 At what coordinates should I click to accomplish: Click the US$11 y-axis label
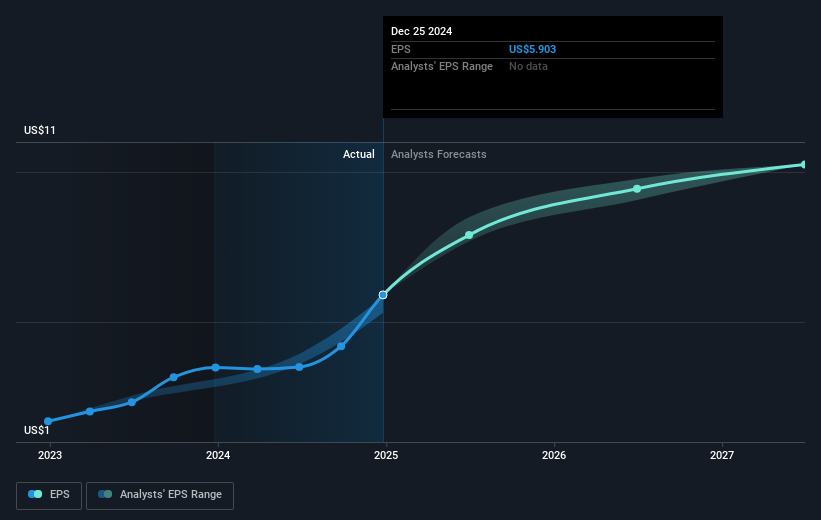click(x=40, y=130)
